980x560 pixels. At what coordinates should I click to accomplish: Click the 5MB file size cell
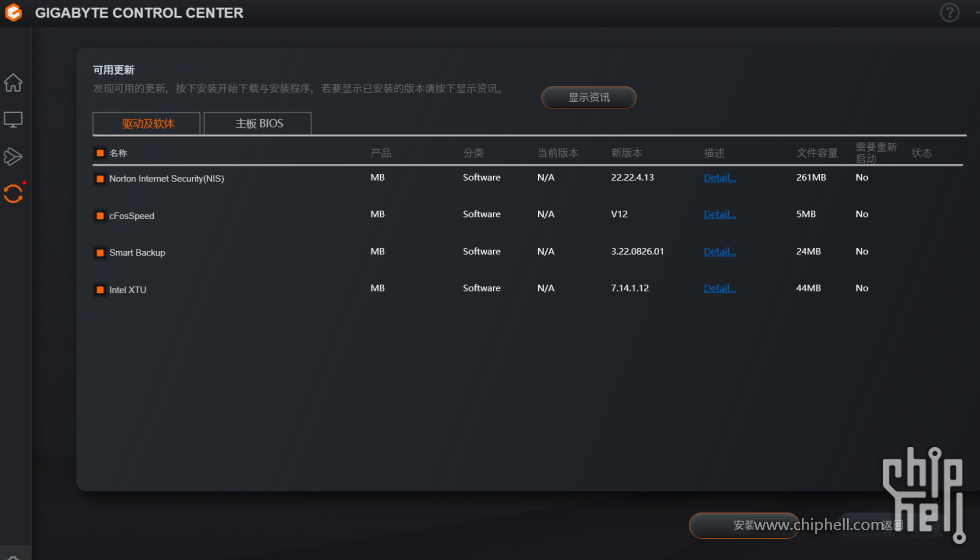[x=806, y=214]
